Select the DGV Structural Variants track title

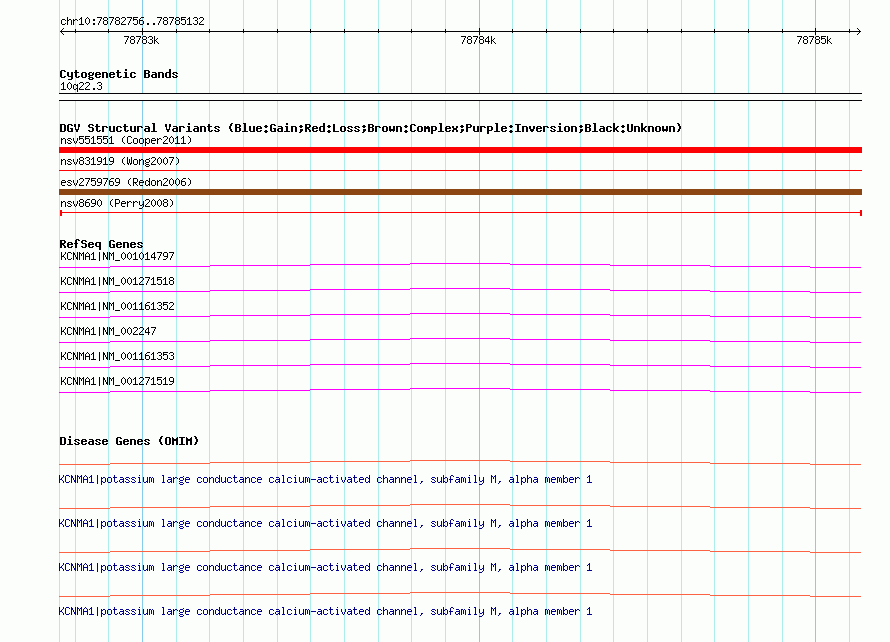[x=371, y=128]
